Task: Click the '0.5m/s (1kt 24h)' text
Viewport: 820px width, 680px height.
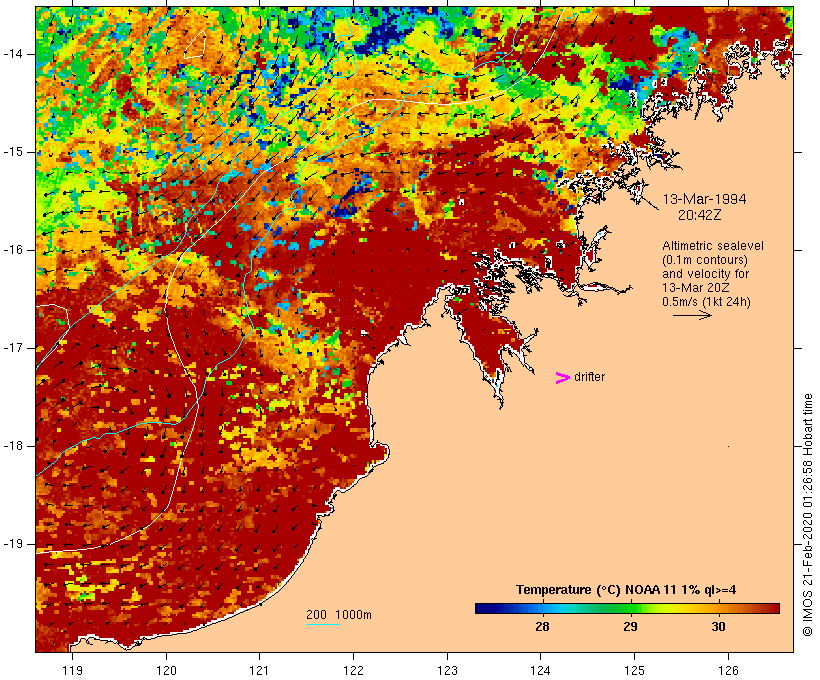Action: (706, 302)
